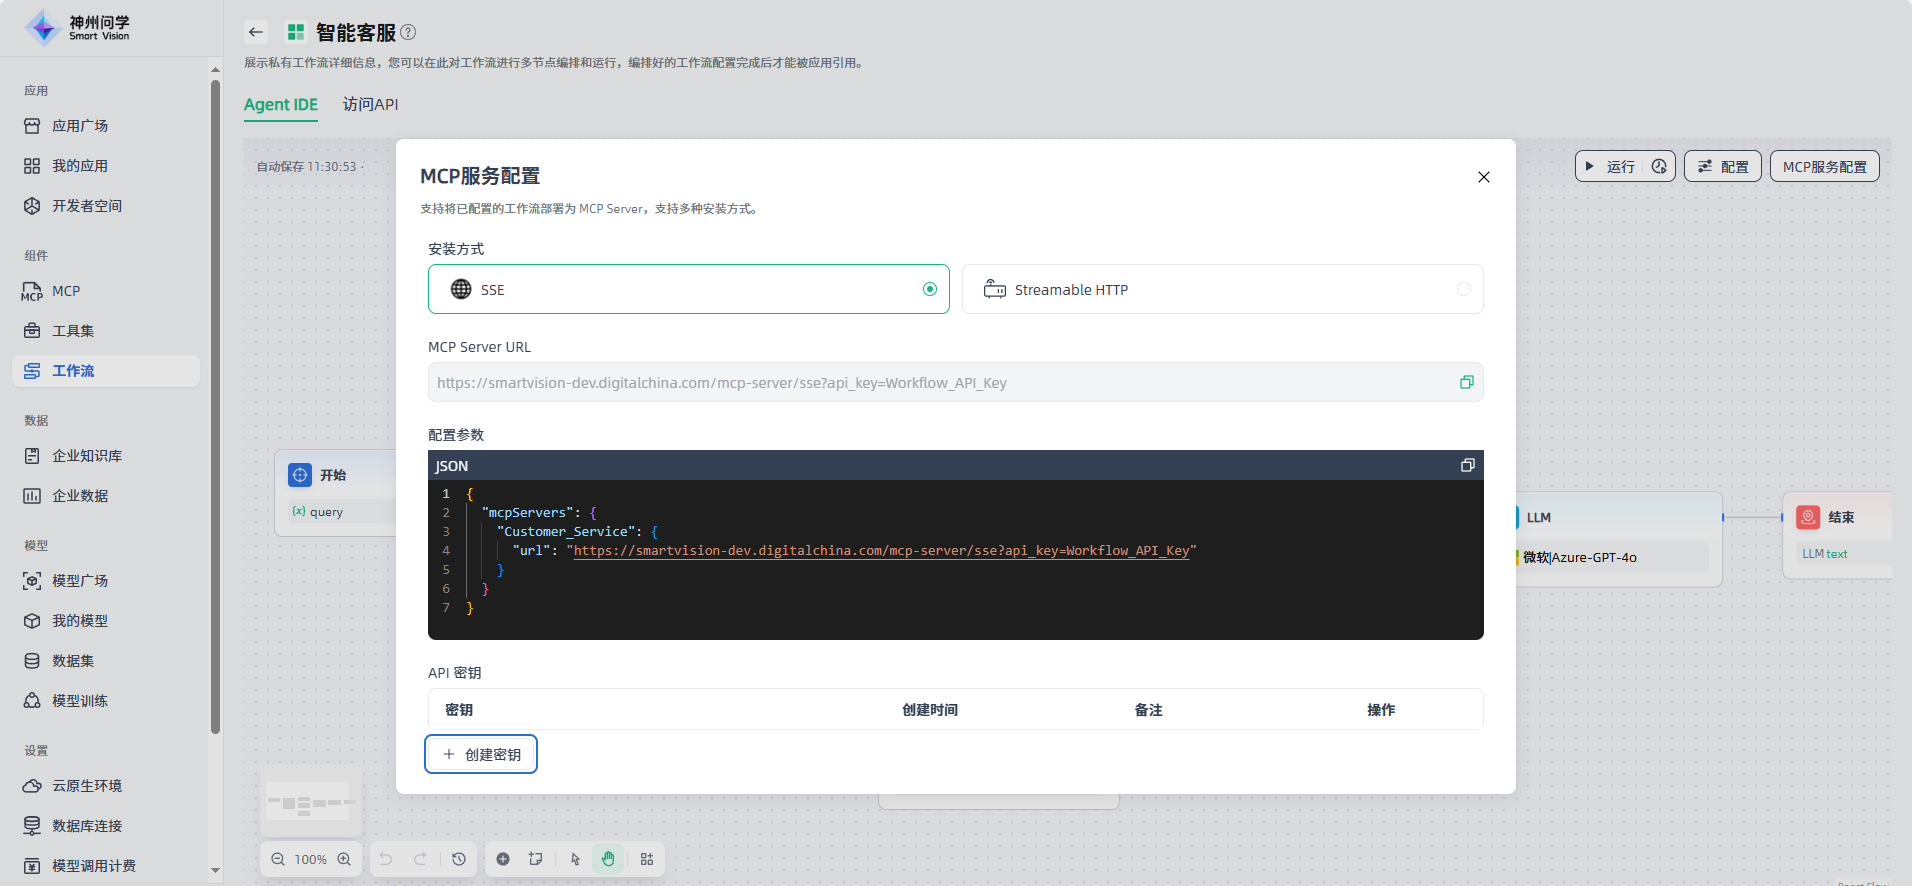The height and width of the screenshot is (886, 1912).
Task: Zoom in the workflow canvas
Action: tap(344, 859)
